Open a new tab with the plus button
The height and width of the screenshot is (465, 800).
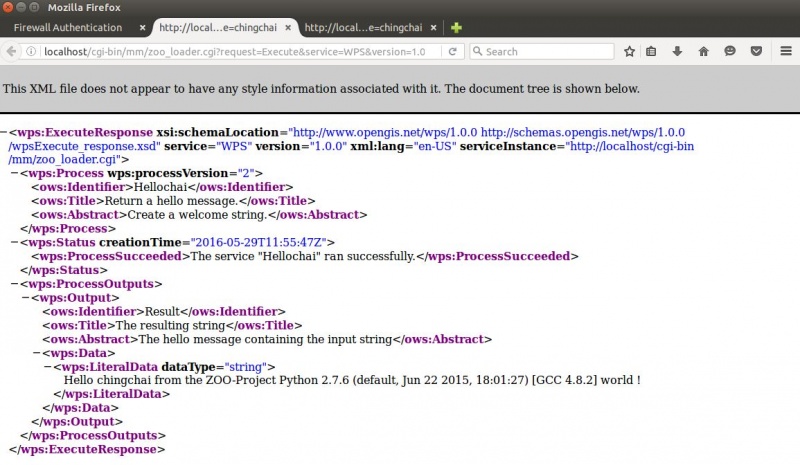coord(456,27)
